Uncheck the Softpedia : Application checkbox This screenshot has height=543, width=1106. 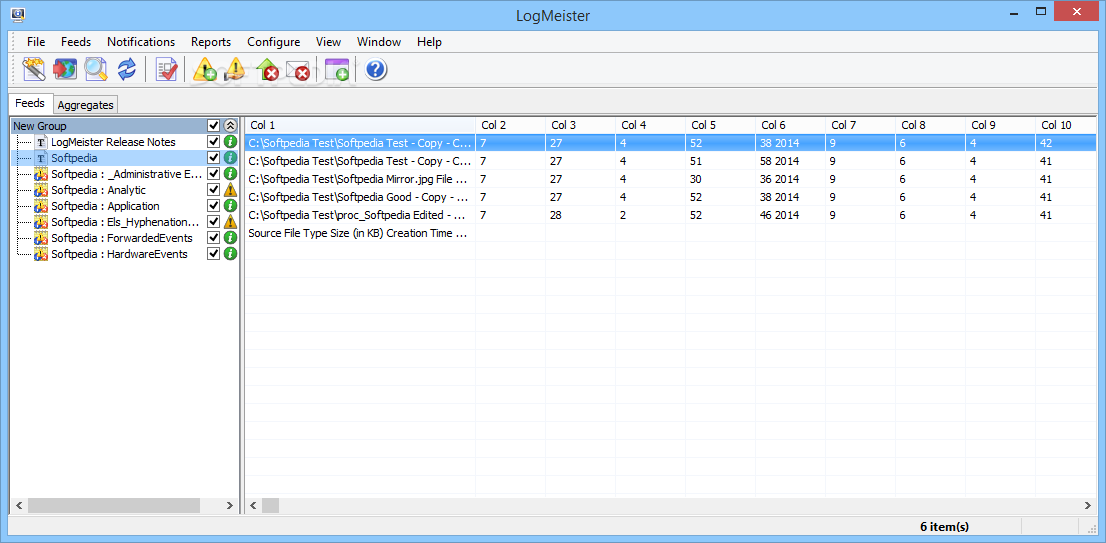[x=214, y=206]
